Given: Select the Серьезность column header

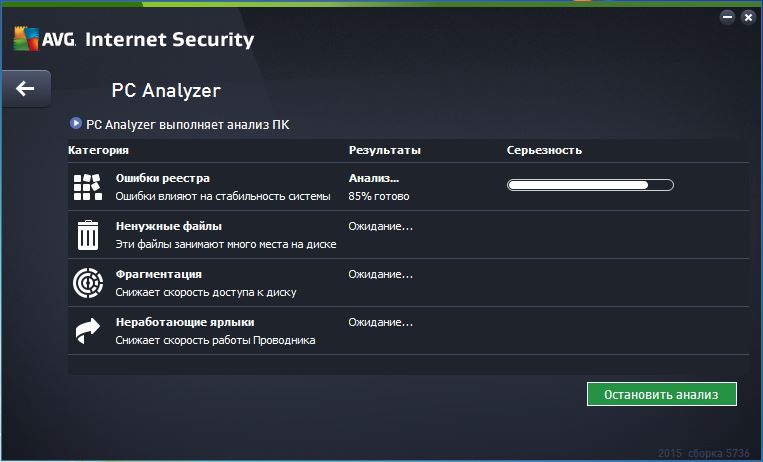Looking at the screenshot, I should pos(544,150).
